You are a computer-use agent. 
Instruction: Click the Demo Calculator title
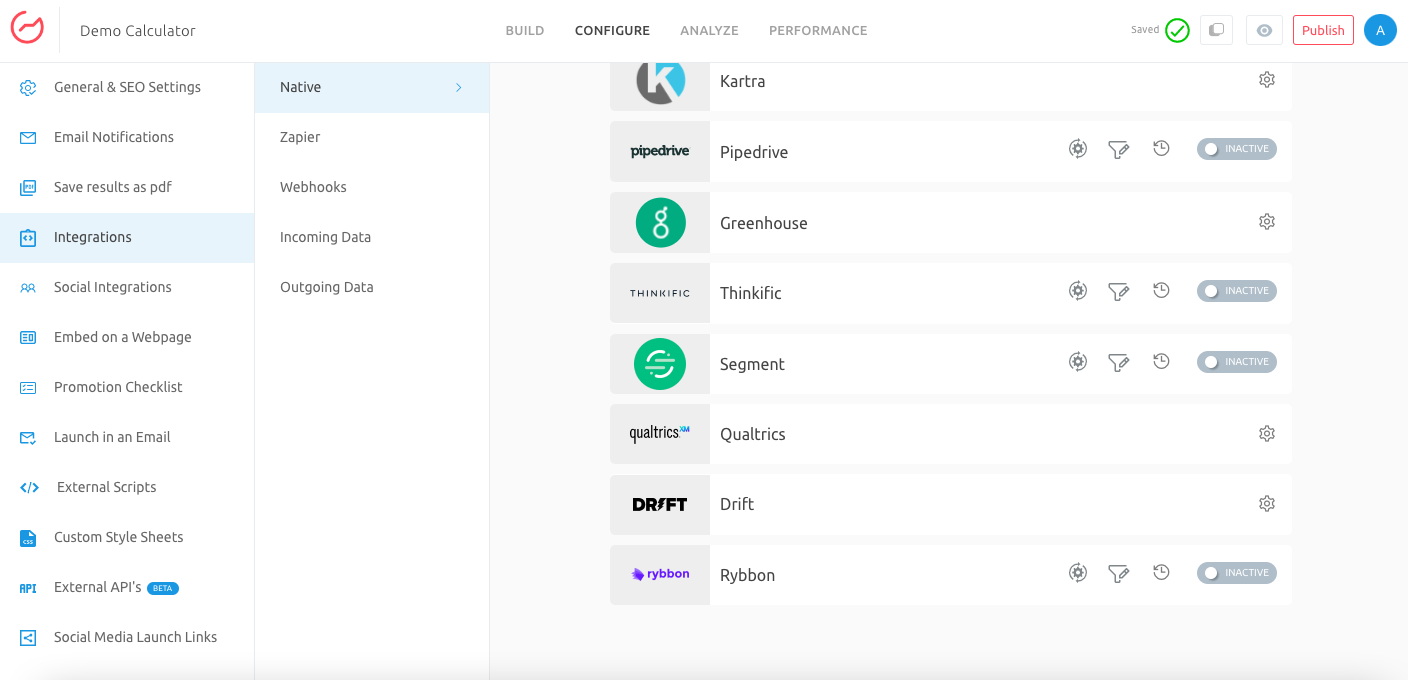[138, 31]
